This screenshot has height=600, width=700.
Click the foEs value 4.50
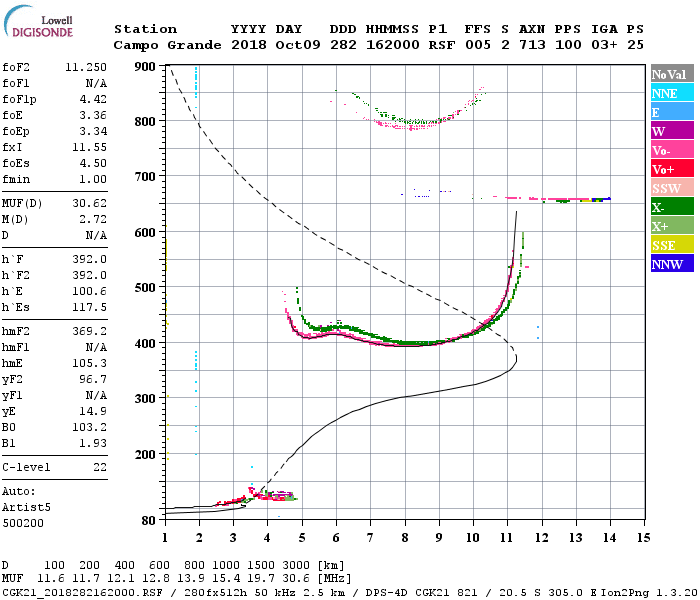point(93,163)
